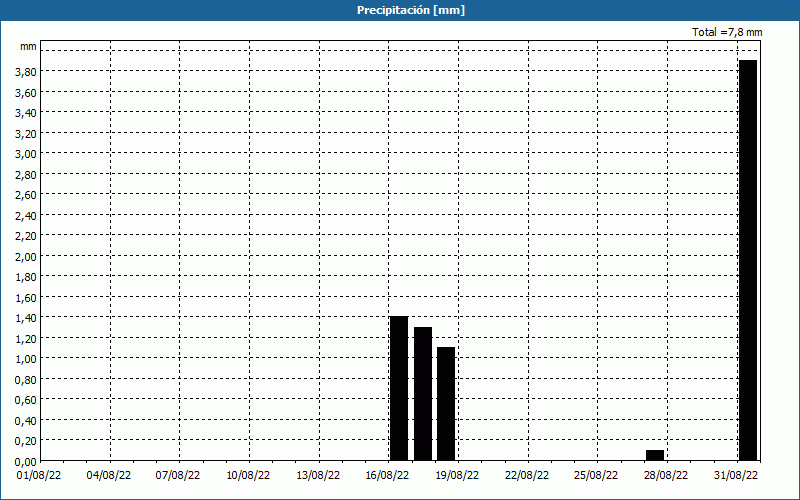Viewport: 800px width, 500px height.
Task: Click the 2,20 y-axis value
Action: (26, 236)
